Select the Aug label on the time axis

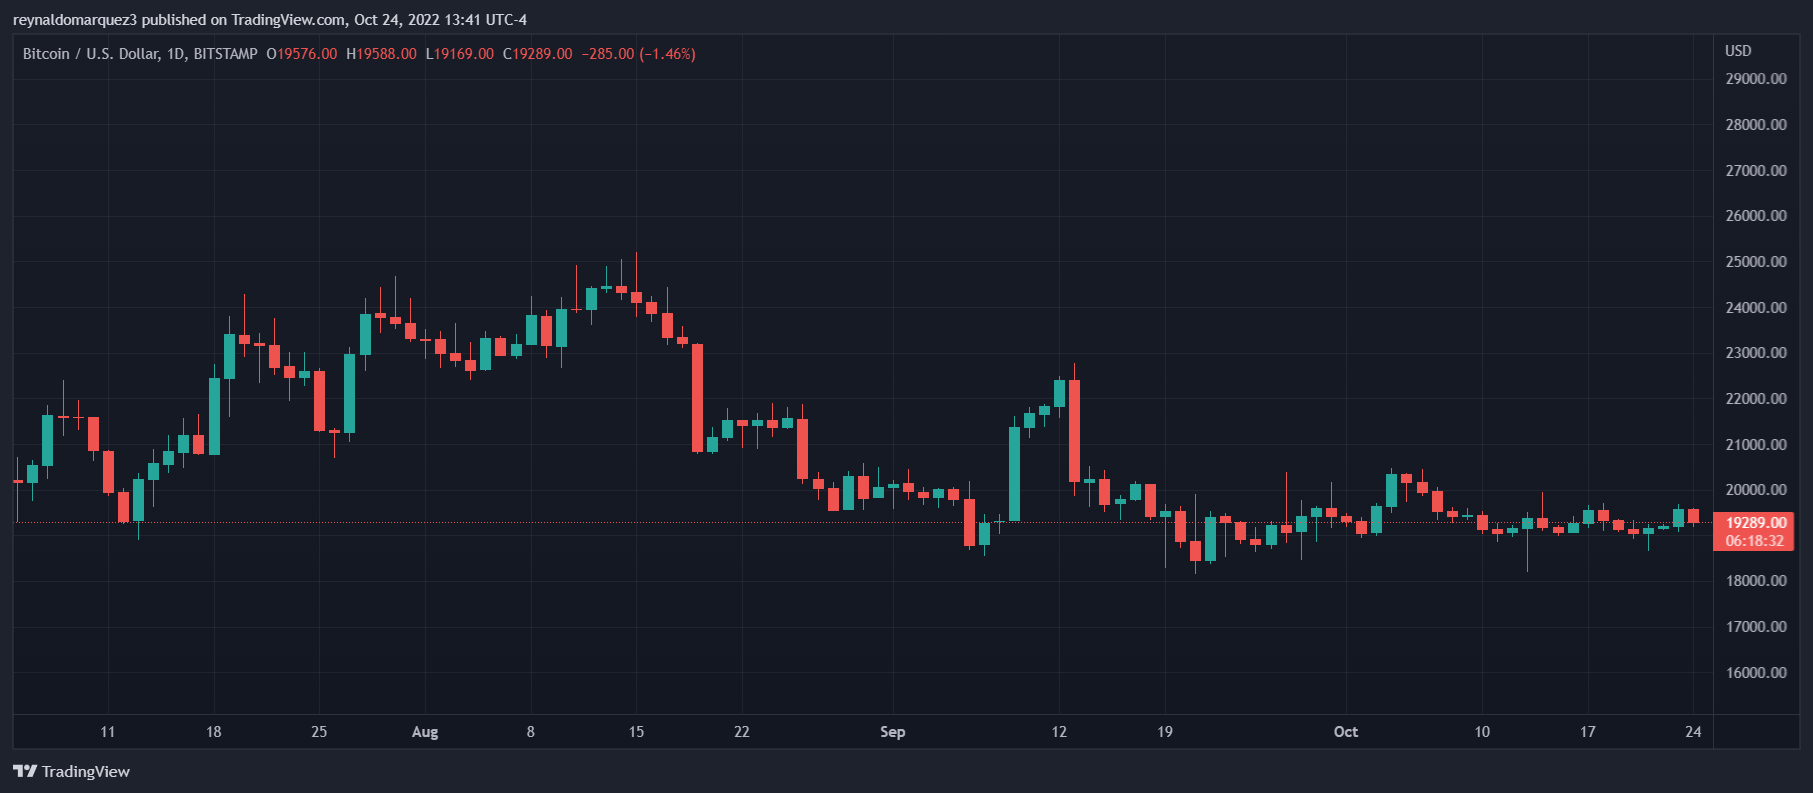pyautogui.click(x=425, y=732)
